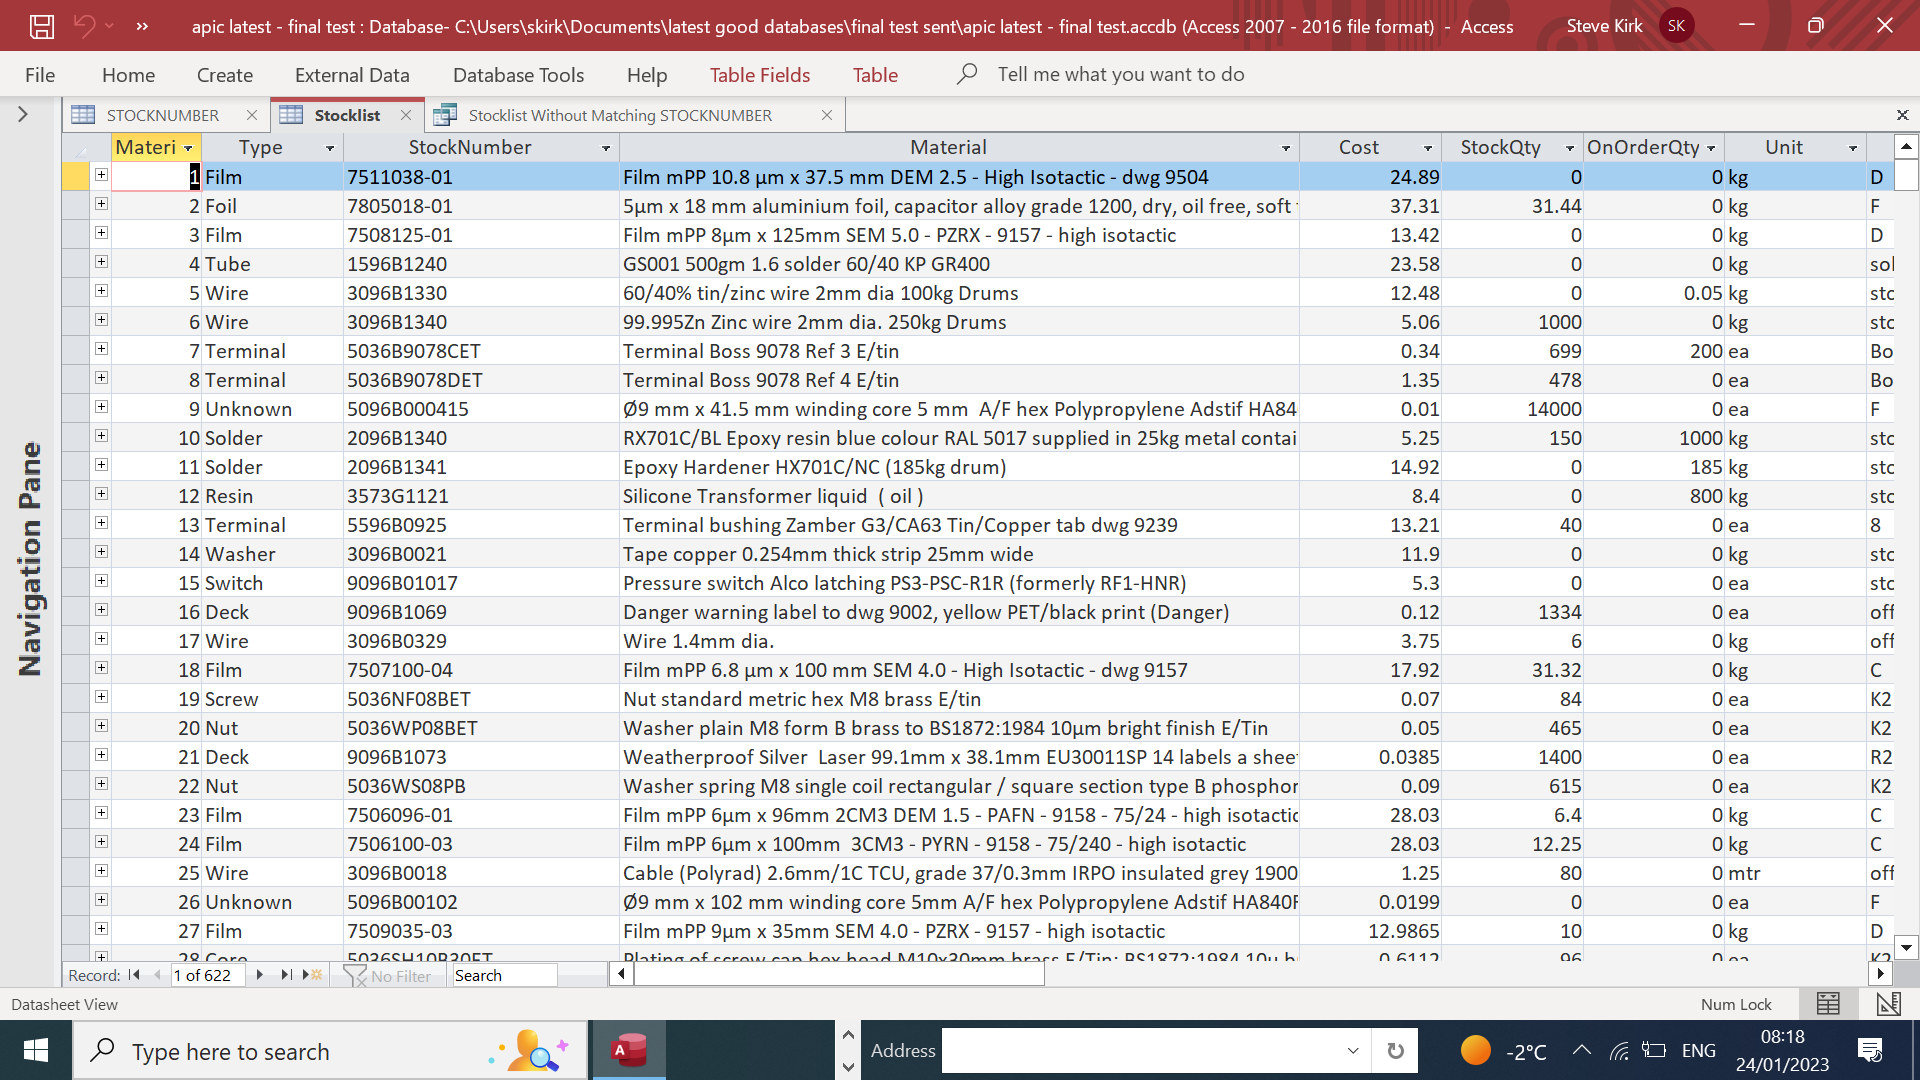Expand subdatasheet for record 7 Terminal
This screenshot has height=1080, width=1920.
(x=101, y=349)
